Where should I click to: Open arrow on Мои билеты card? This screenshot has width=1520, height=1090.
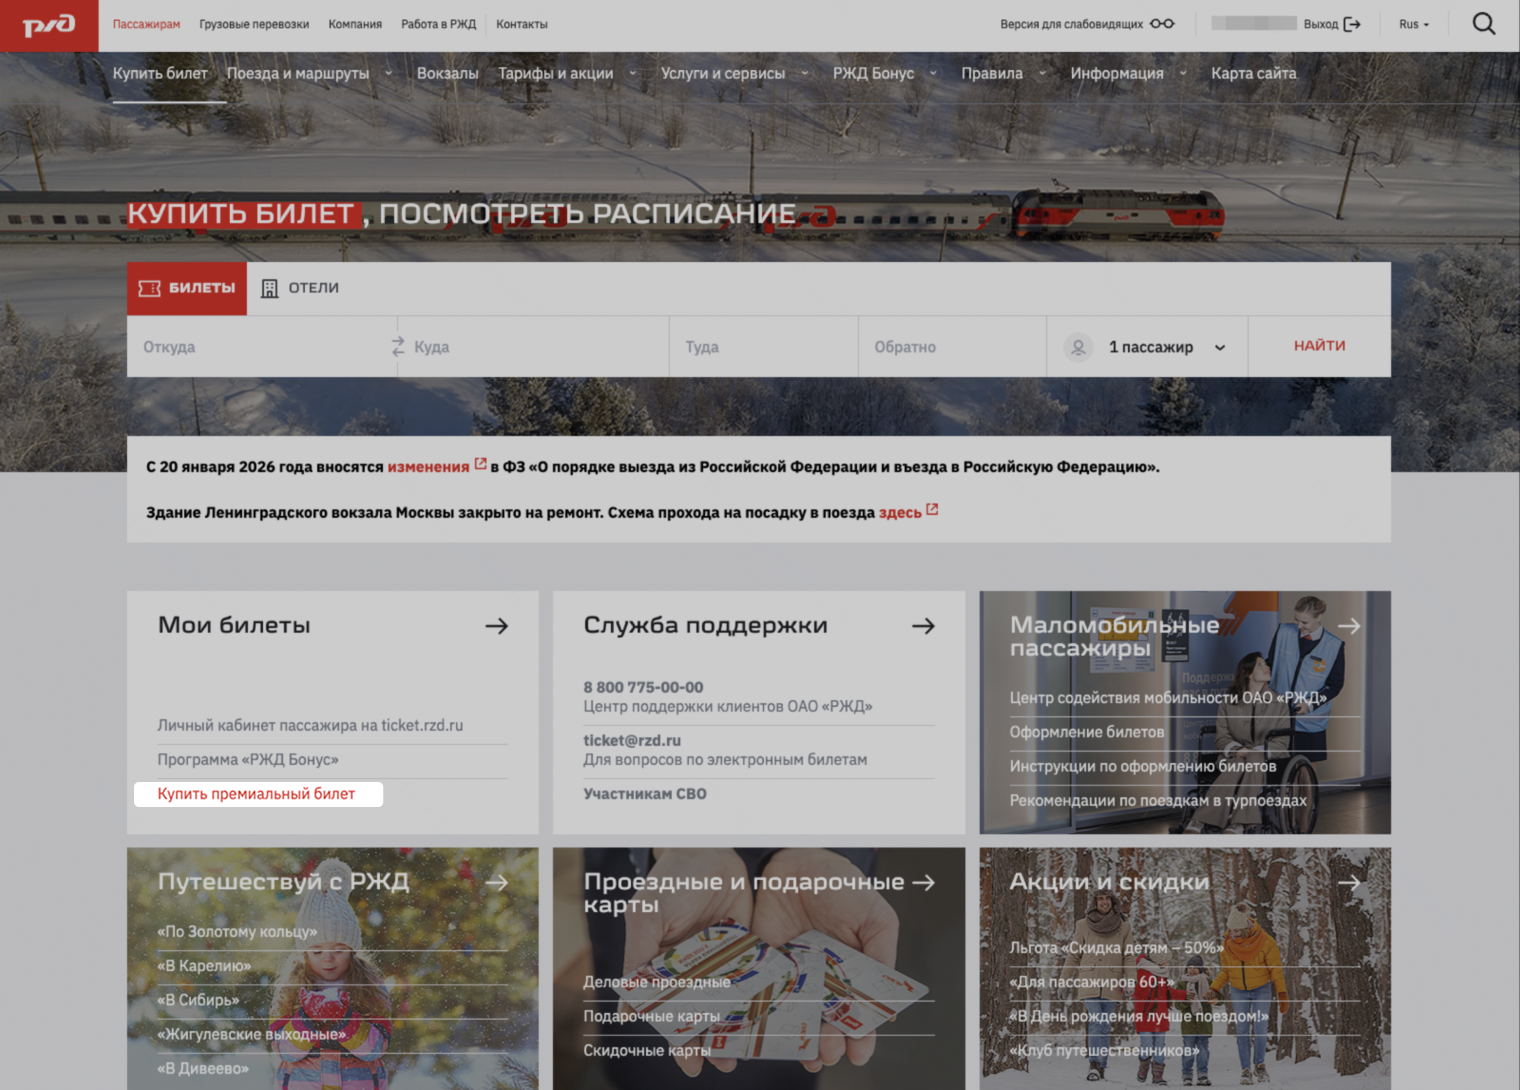[x=497, y=626]
